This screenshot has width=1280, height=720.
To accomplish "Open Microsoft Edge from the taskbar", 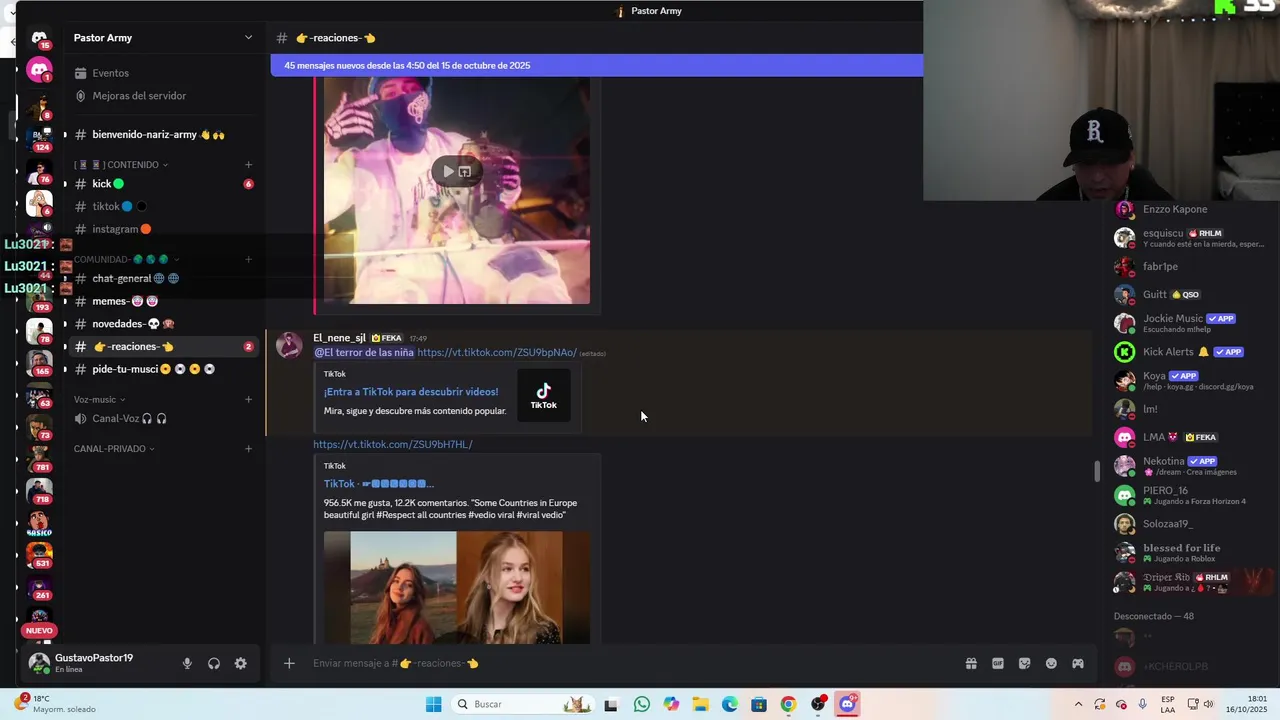I will 730,704.
